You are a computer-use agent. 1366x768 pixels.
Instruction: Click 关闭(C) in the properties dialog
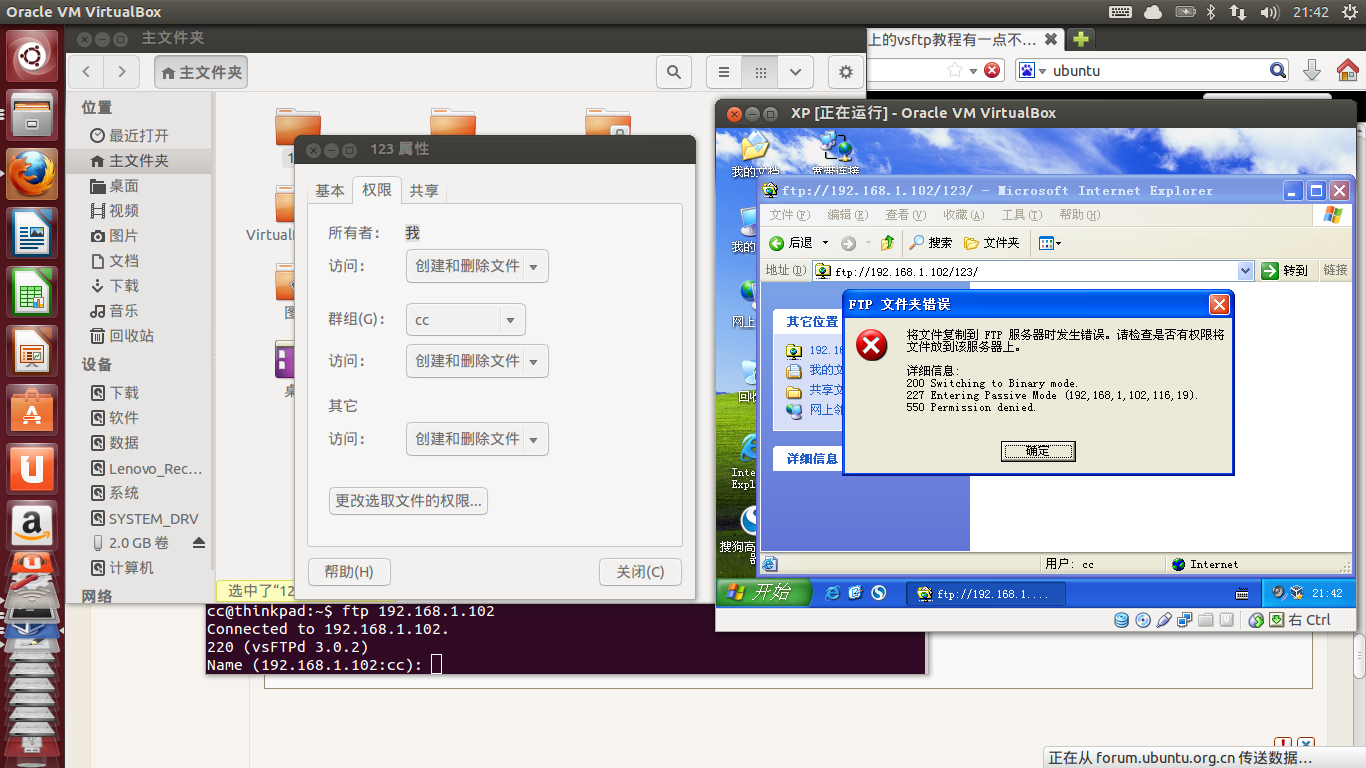click(x=640, y=572)
